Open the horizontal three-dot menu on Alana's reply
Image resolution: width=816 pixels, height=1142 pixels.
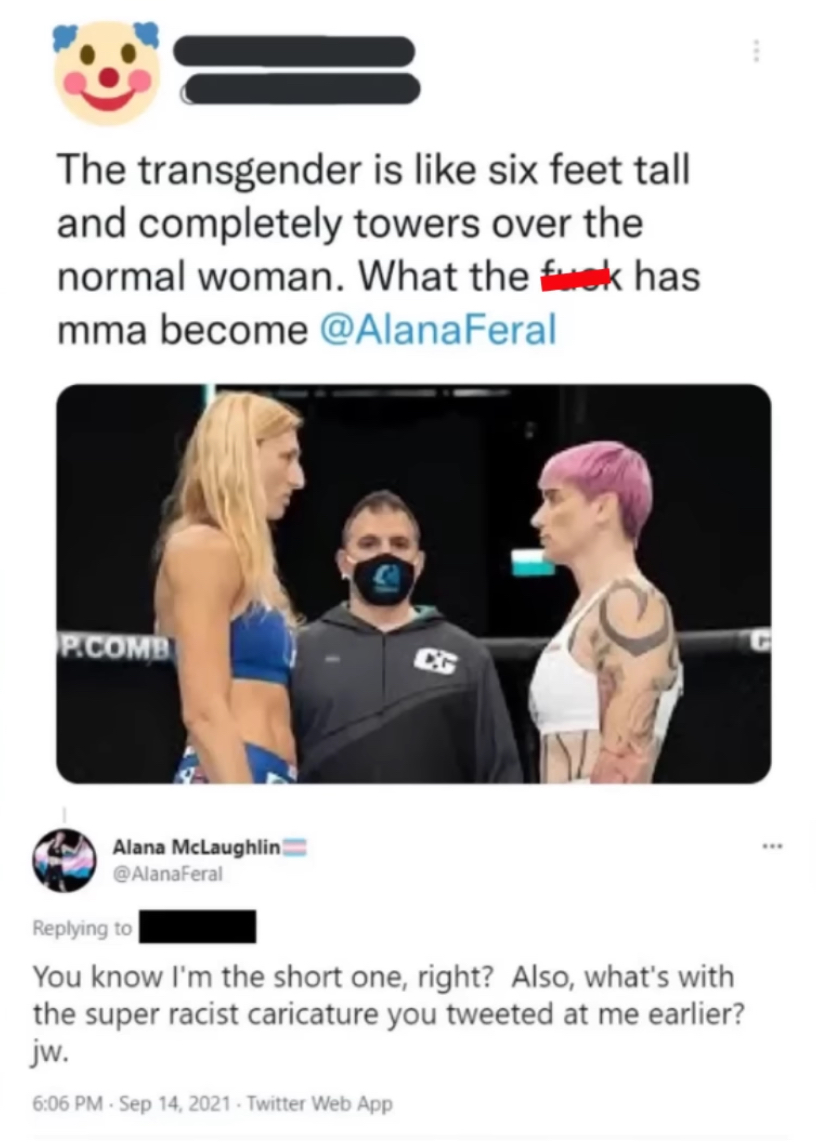pyautogui.click(x=773, y=846)
